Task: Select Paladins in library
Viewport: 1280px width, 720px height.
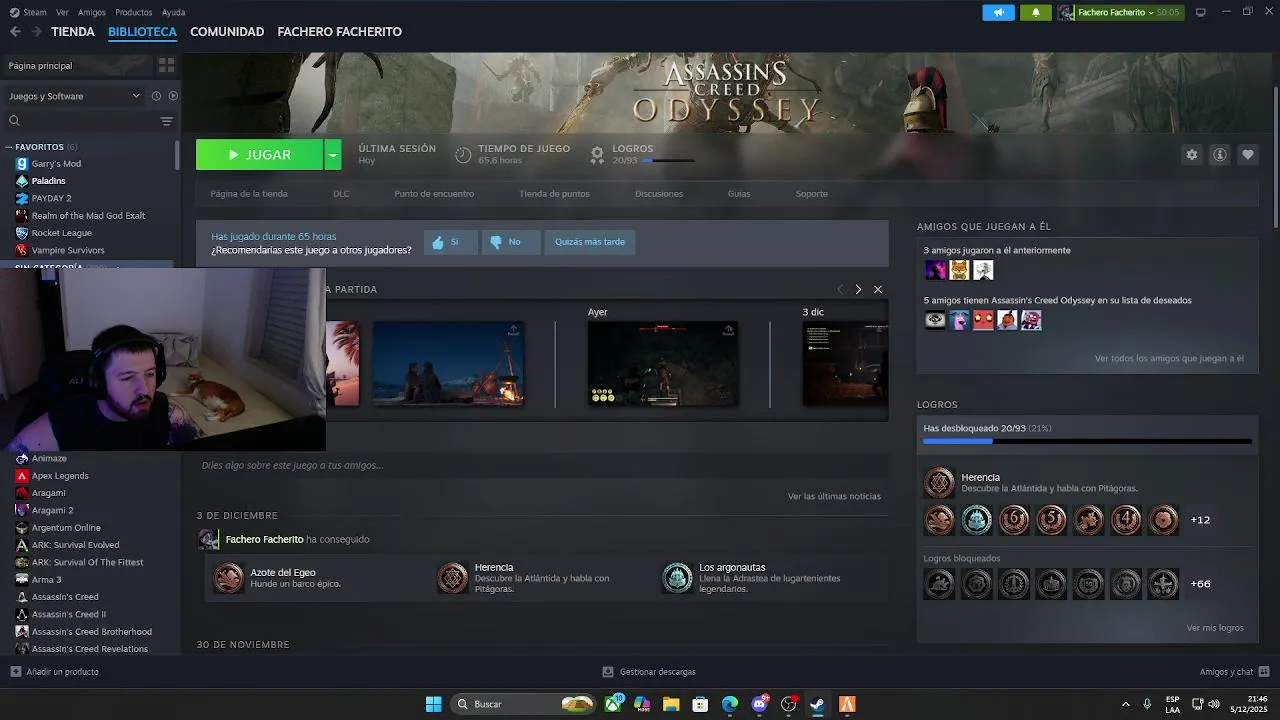Action: (x=48, y=181)
